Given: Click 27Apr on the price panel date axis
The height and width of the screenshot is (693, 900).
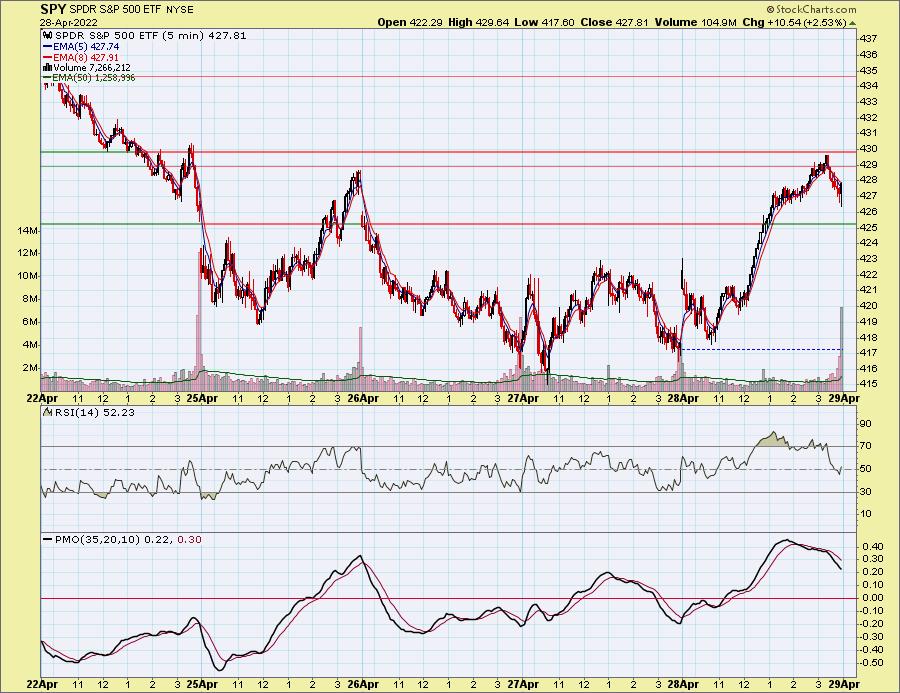Looking at the screenshot, I should 523,398.
